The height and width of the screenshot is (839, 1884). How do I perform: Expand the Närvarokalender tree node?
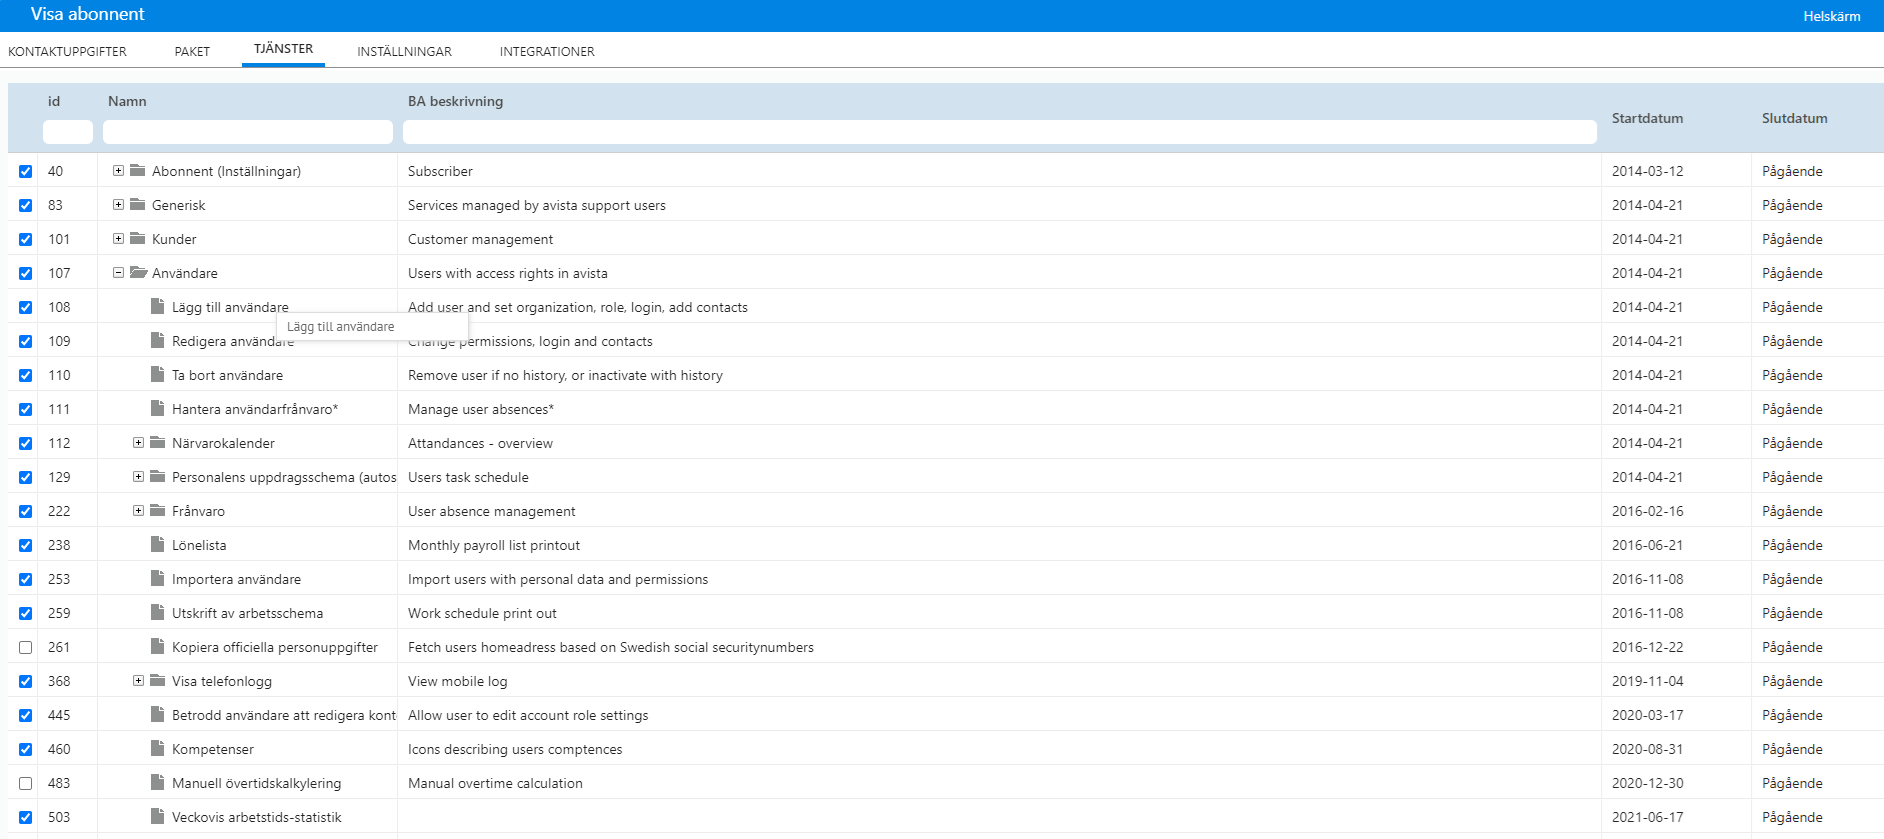(138, 442)
